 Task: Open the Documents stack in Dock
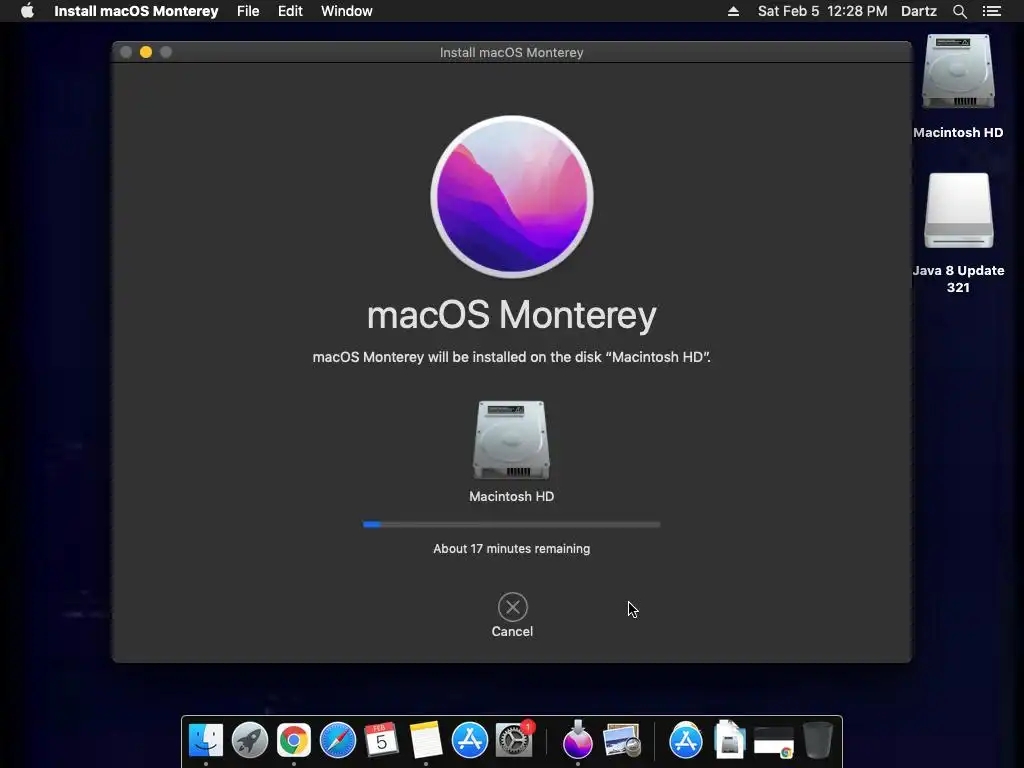[729, 739]
